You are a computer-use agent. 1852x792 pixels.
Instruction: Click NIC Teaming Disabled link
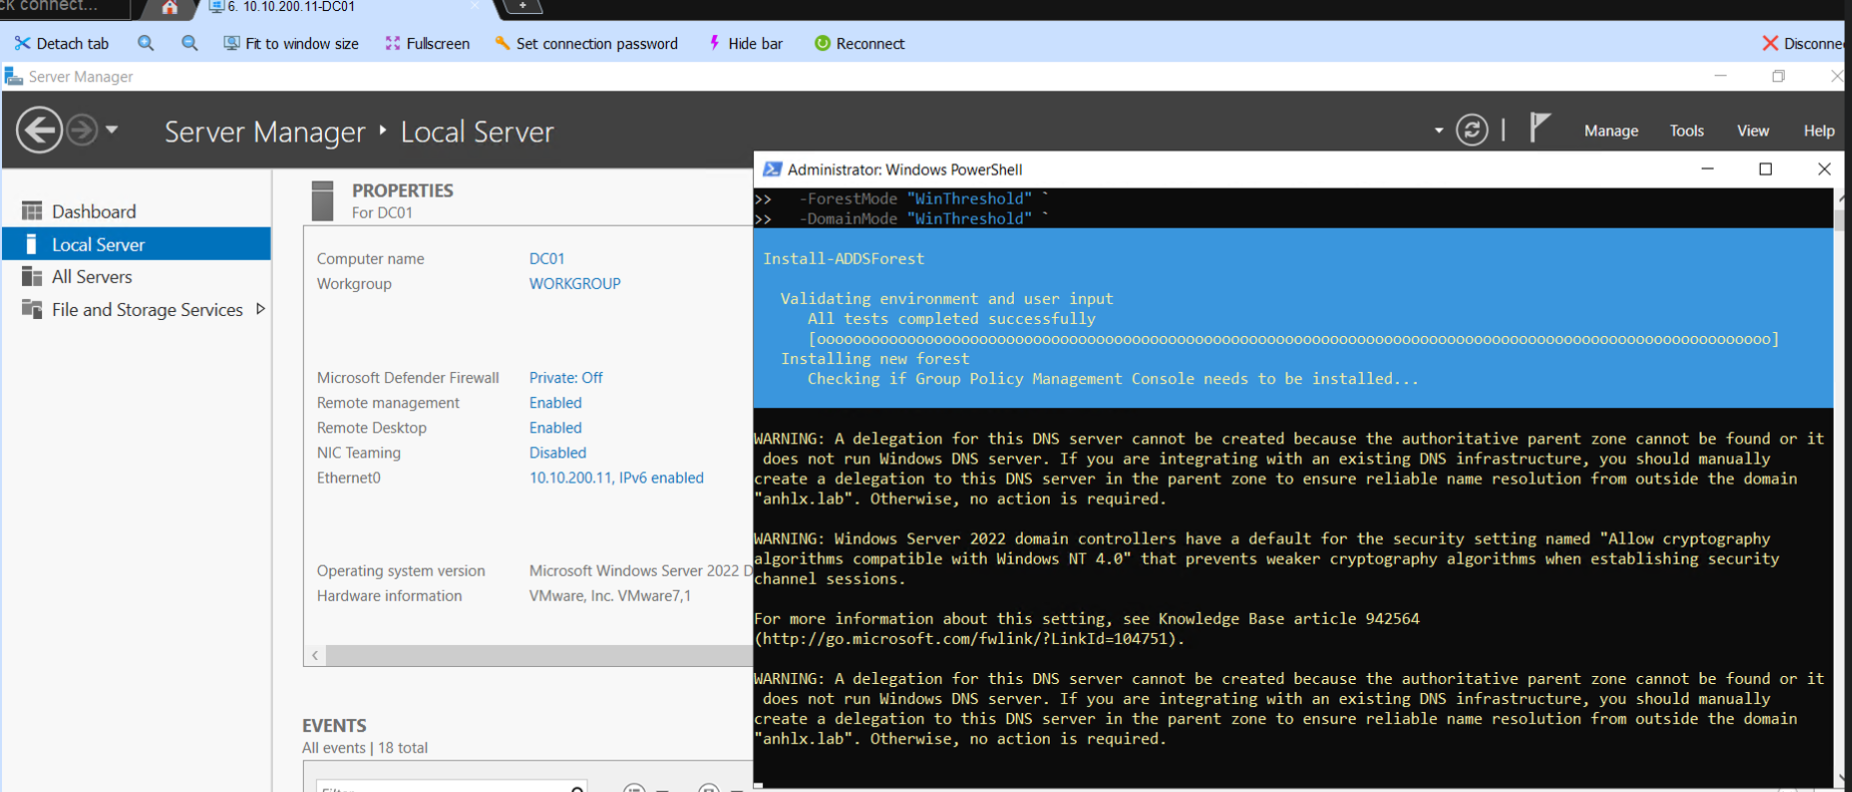pyautogui.click(x=558, y=453)
